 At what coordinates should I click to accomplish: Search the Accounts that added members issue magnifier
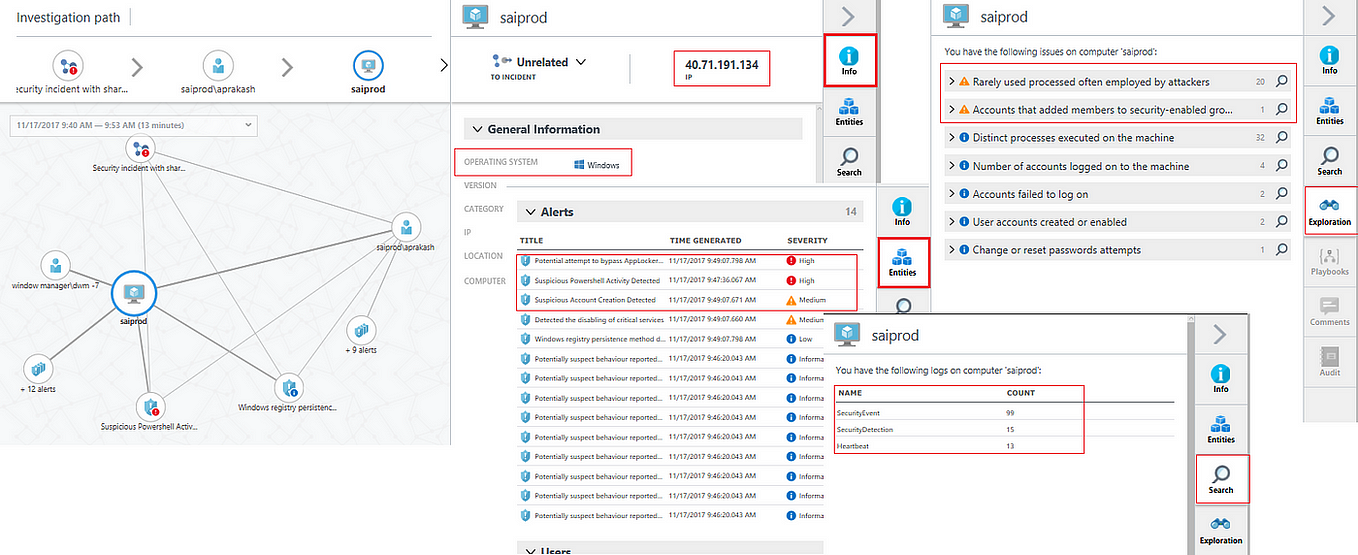pyautogui.click(x=1281, y=109)
